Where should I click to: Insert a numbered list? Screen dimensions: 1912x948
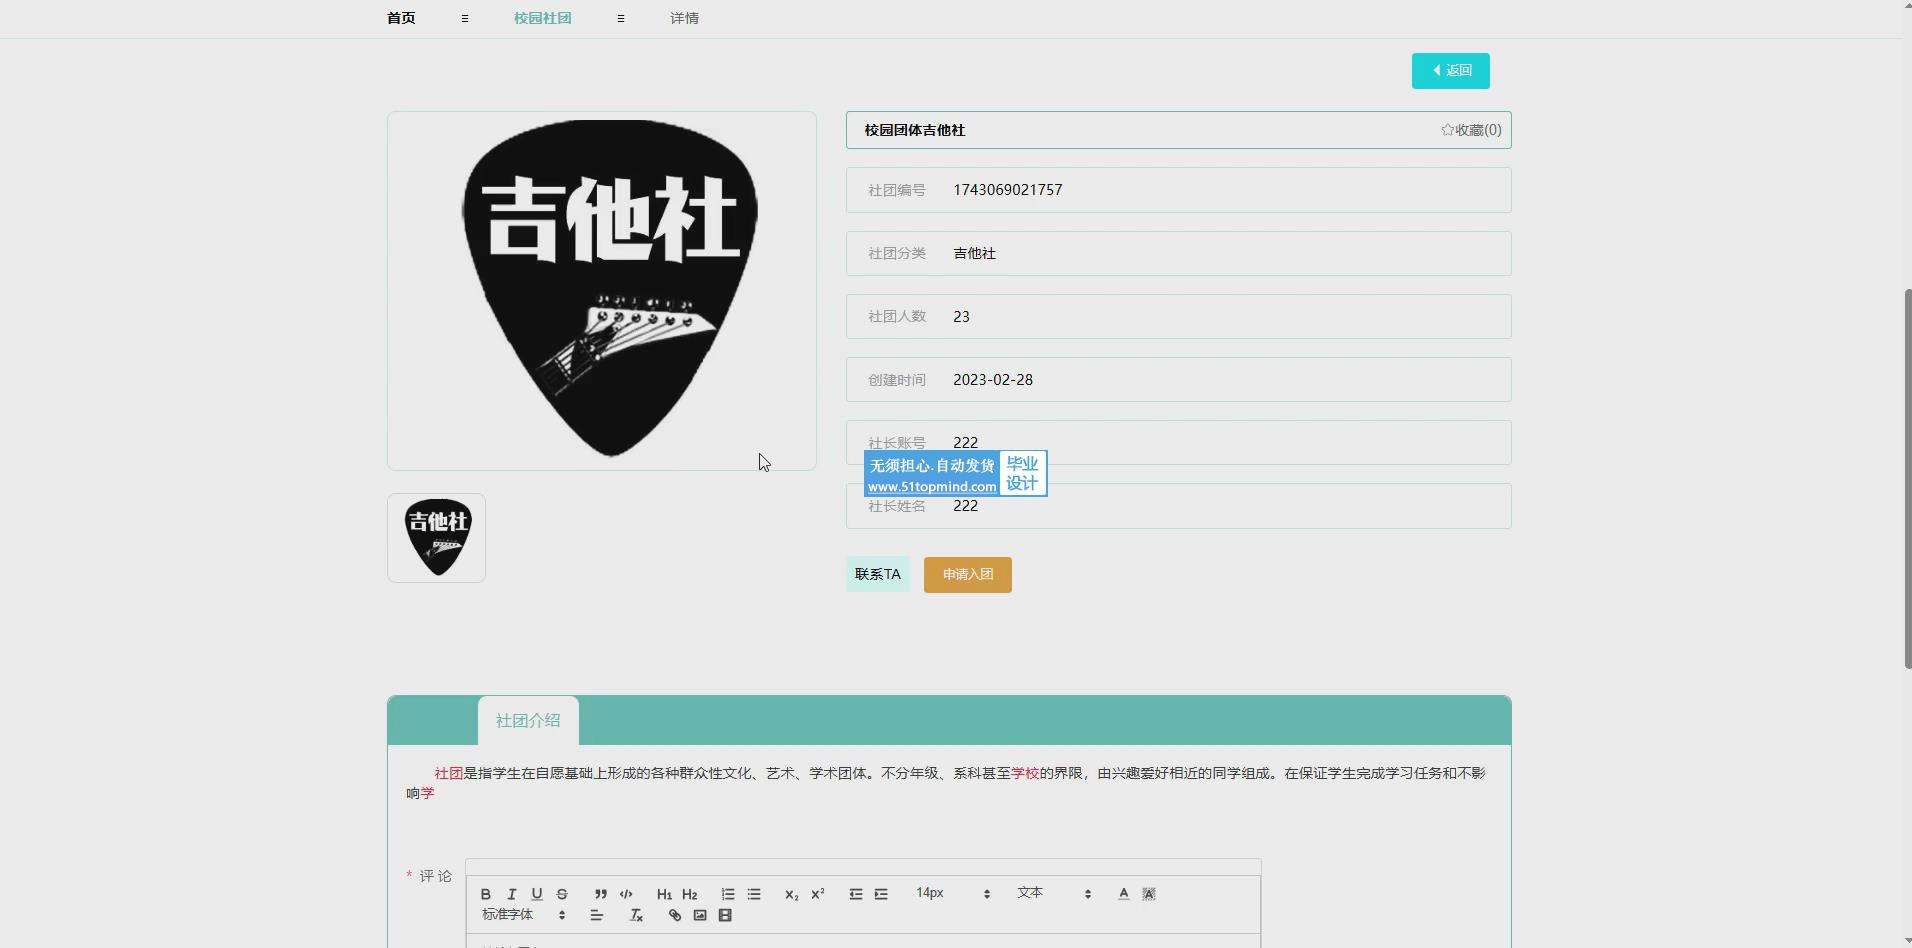coord(728,894)
